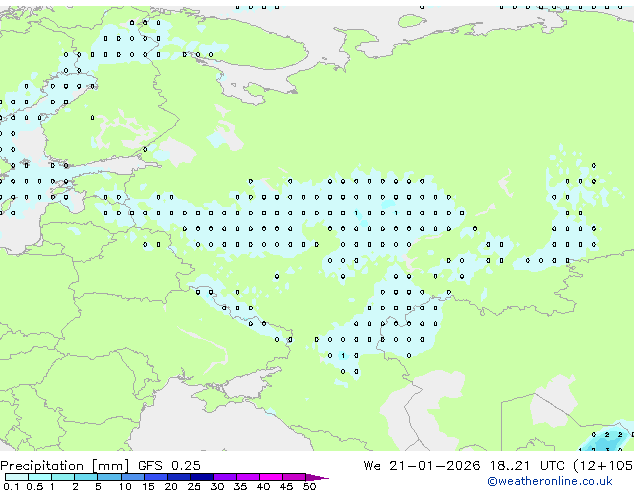
Task: Click the 1–2 mm legend swatch
Action: (x=63, y=477)
